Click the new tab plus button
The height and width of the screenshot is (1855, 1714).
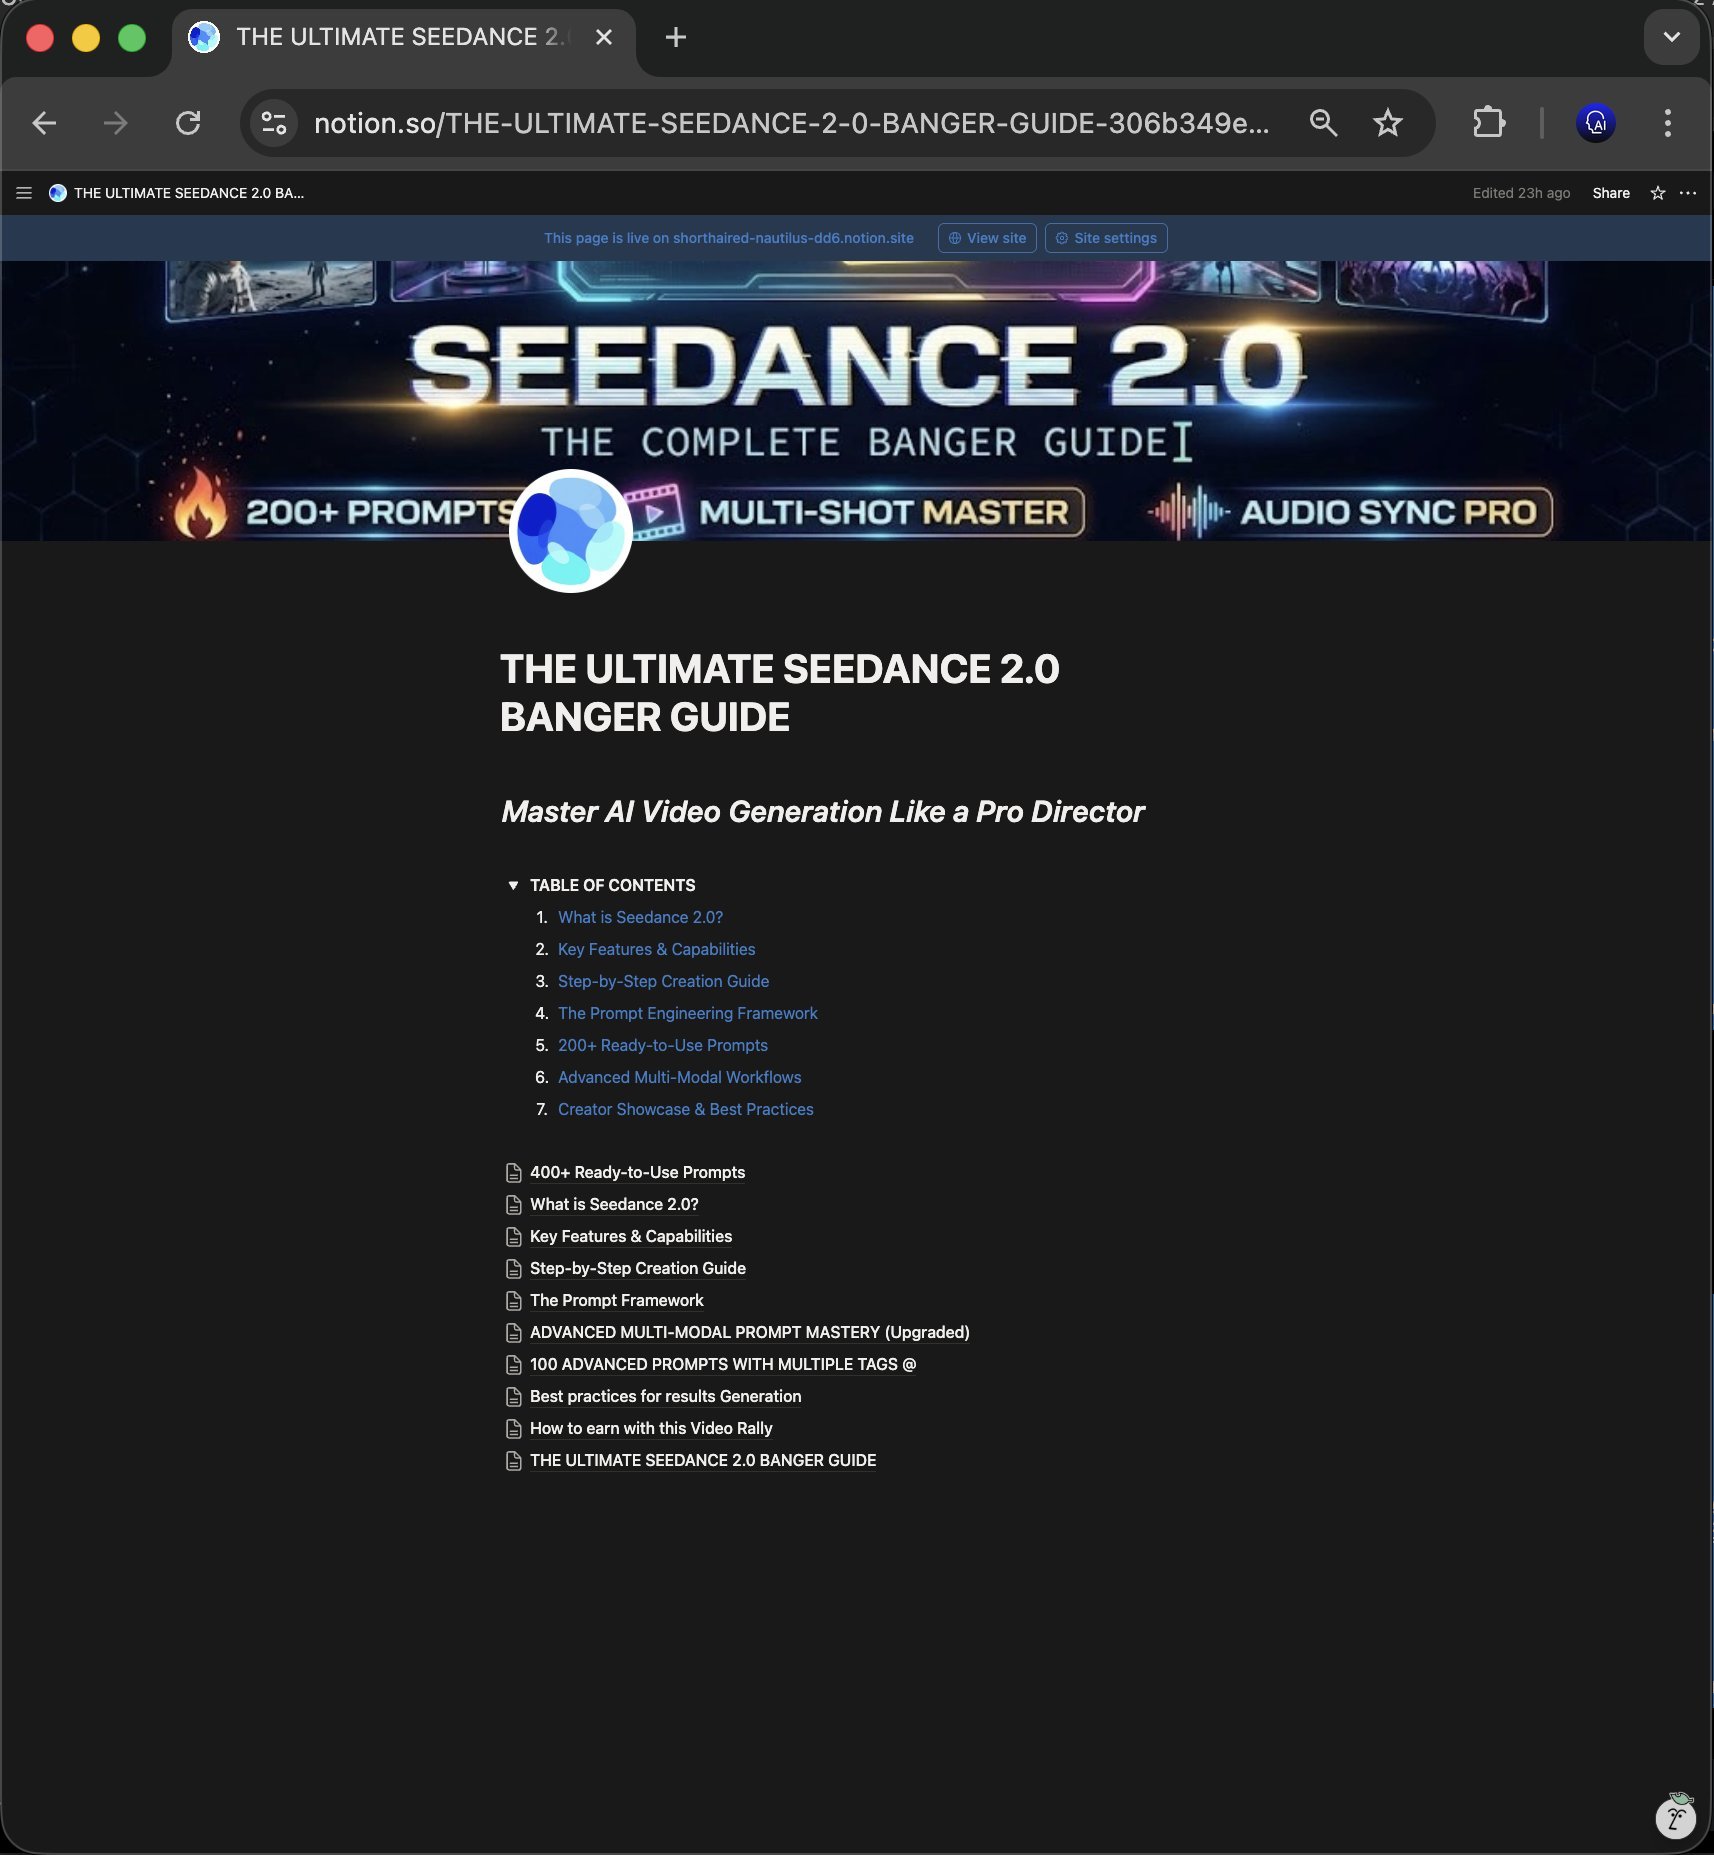(x=676, y=37)
